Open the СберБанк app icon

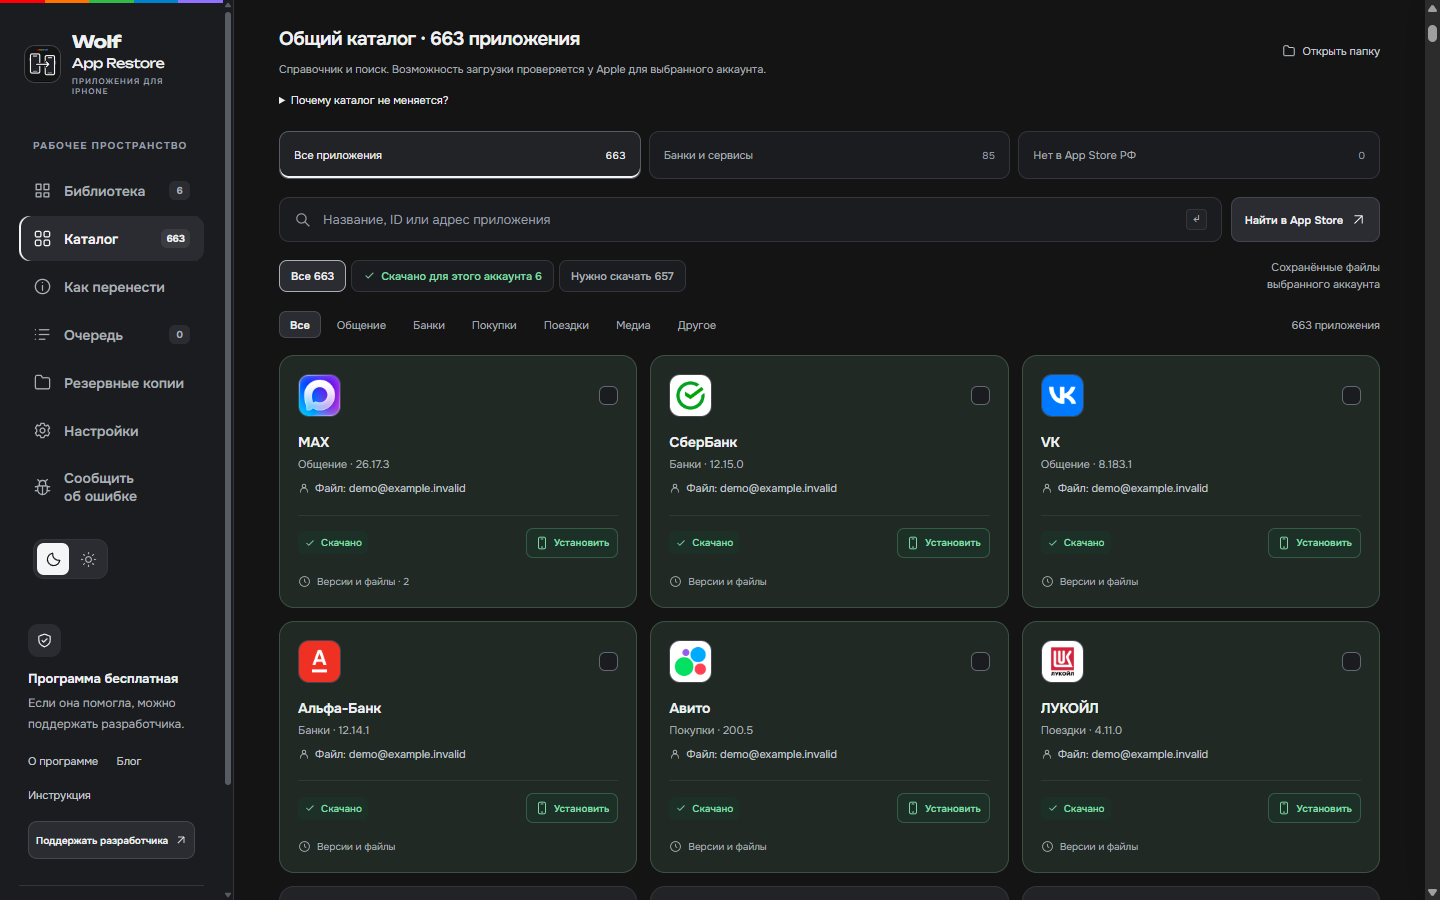pos(690,396)
